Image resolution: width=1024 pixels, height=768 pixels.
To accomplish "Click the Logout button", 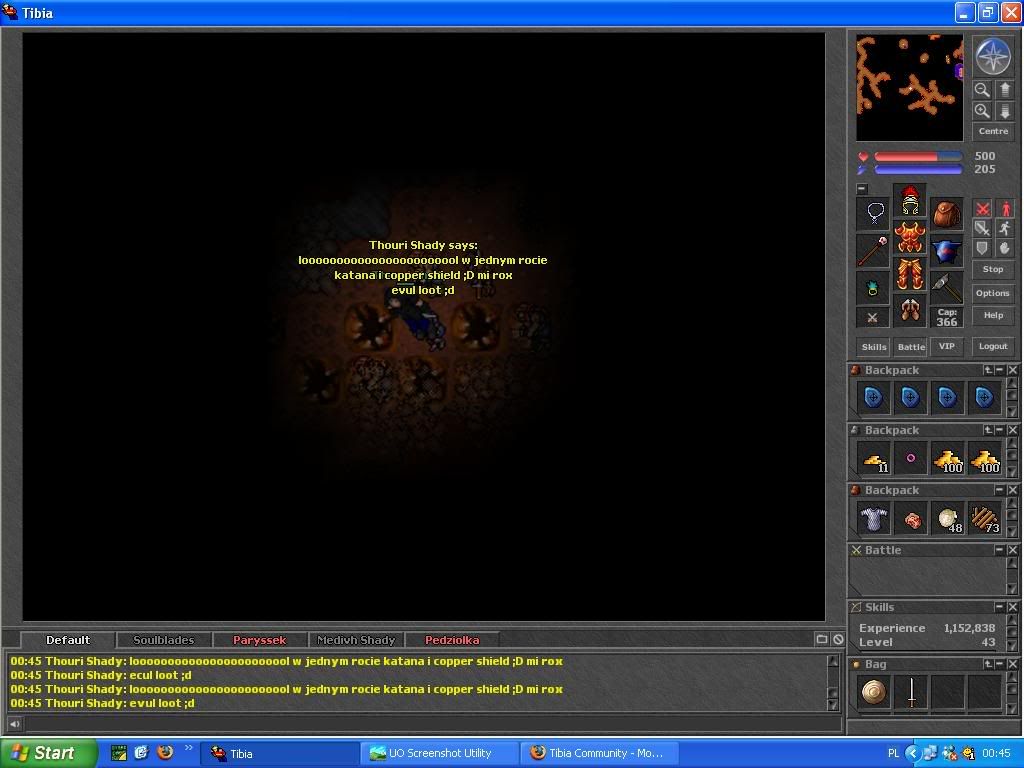I will (x=993, y=347).
